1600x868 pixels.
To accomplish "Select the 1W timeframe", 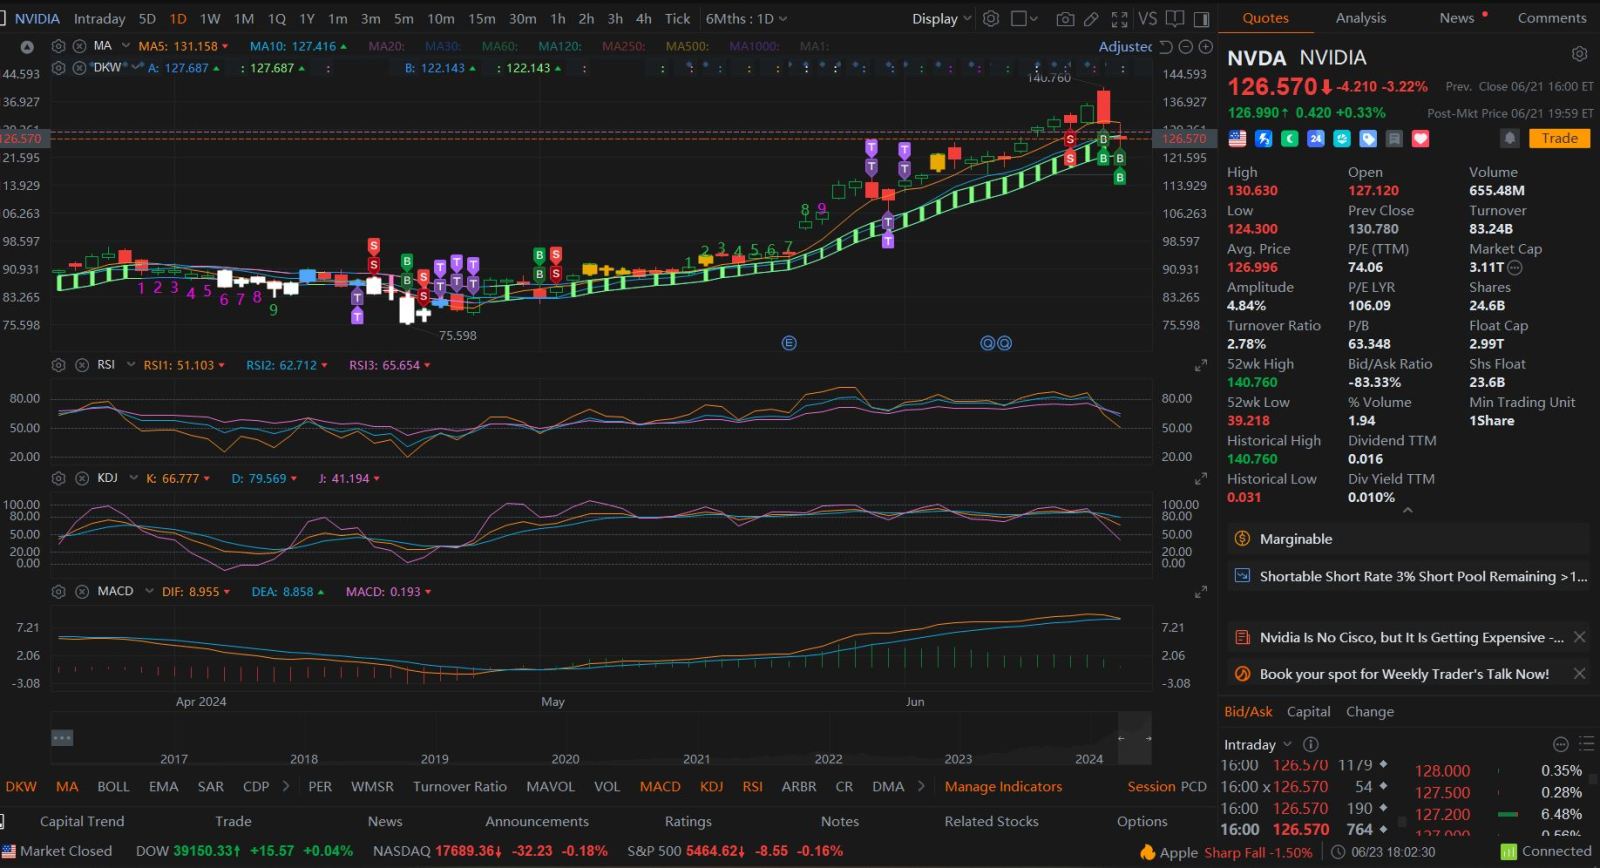I will pos(210,19).
